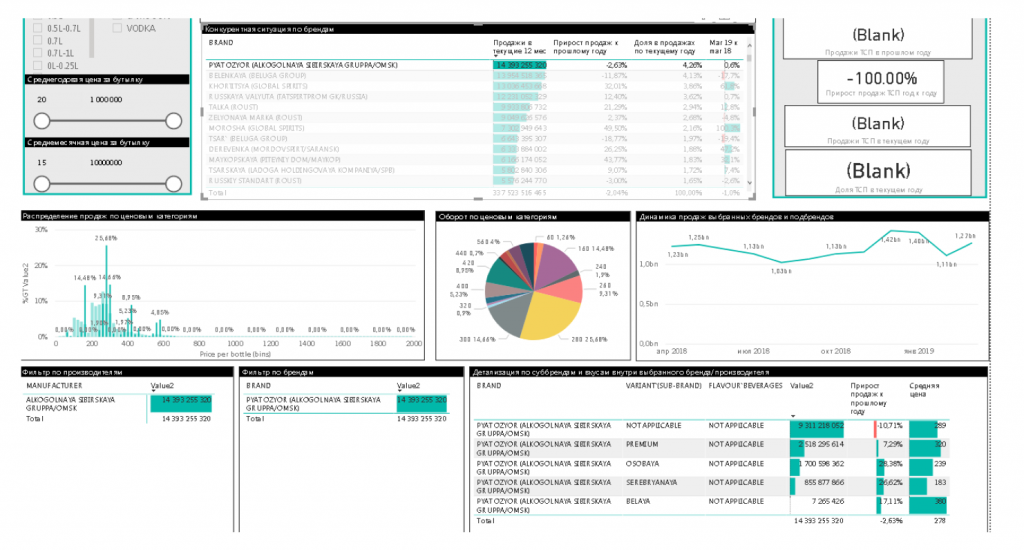The width and height of the screenshot is (1024, 550).
Task: Select OSOBAYA sub-brand row
Action: tap(712, 467)
